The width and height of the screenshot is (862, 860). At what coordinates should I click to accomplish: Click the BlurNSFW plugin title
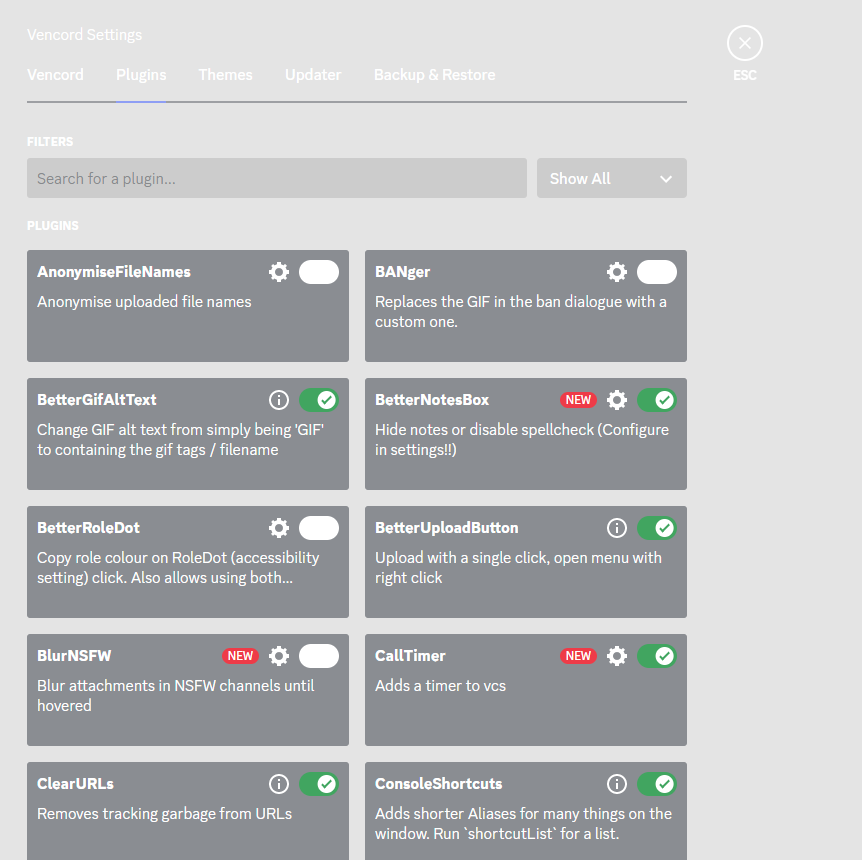[x=74, y=656]
